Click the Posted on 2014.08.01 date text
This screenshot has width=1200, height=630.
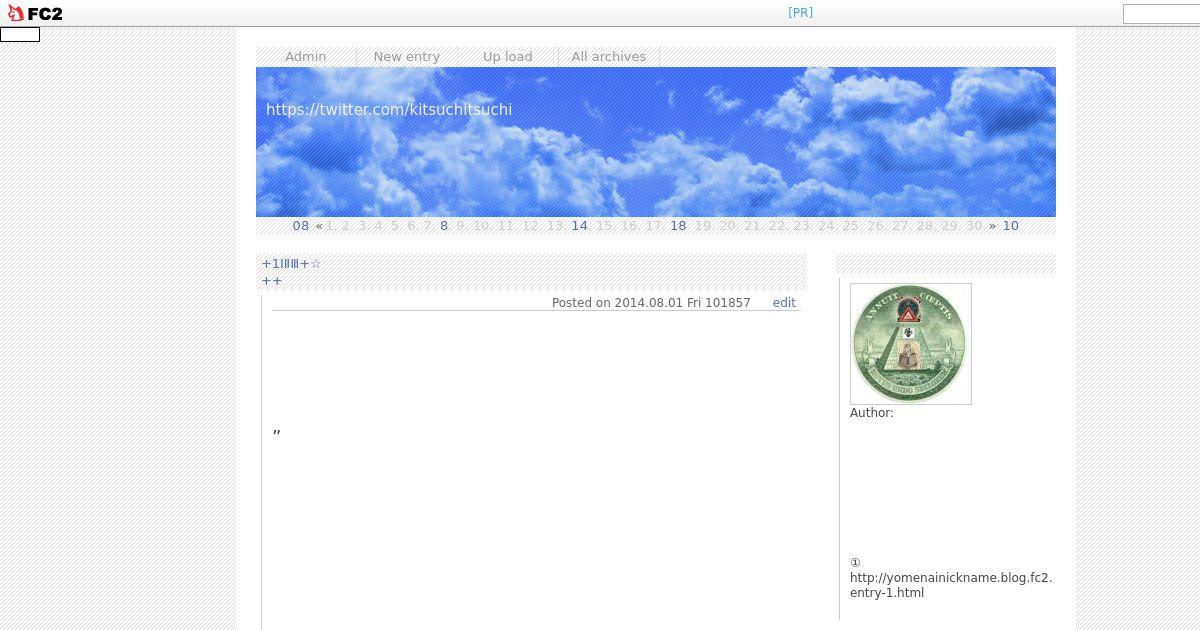click(x=651, y=303)
